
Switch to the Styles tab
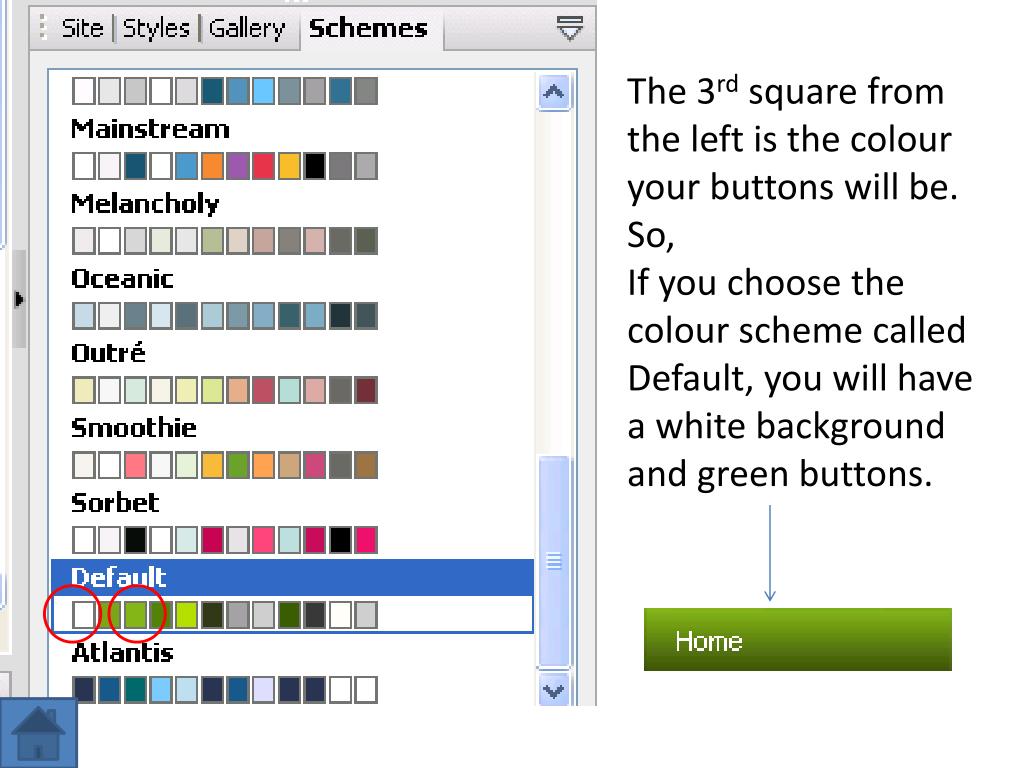(156, 29)
